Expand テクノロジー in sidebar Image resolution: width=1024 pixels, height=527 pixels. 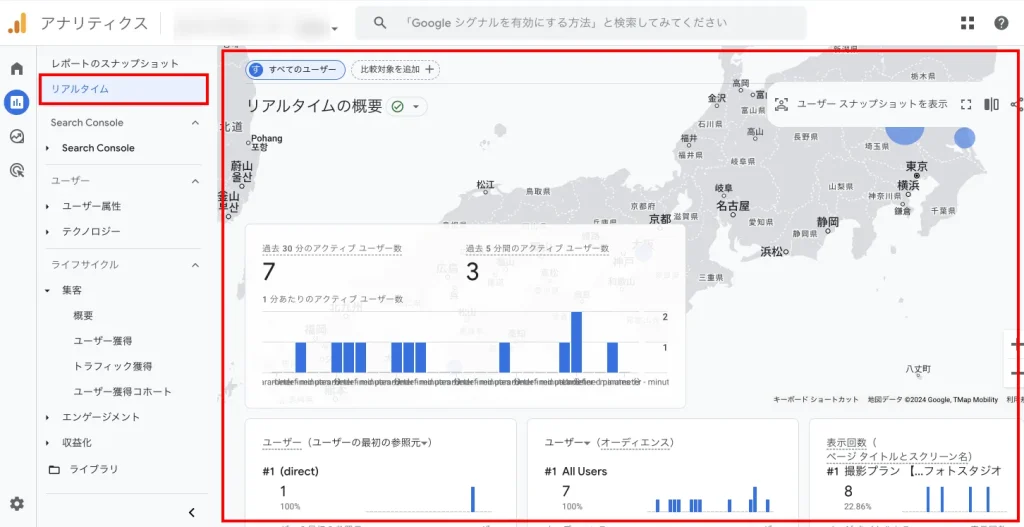[x=48, y=232]
